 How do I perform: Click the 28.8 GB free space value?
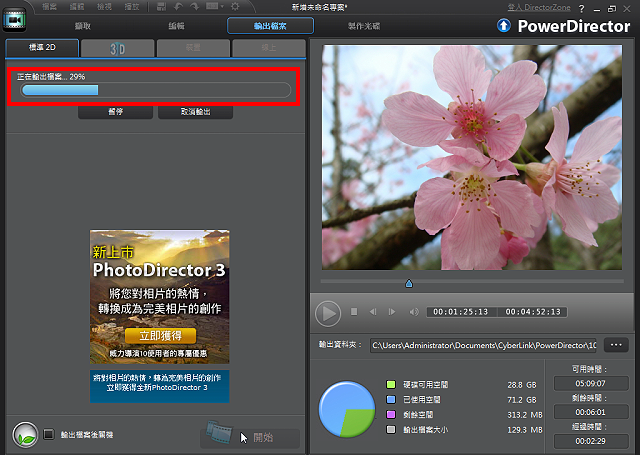(x=522, y=385)
